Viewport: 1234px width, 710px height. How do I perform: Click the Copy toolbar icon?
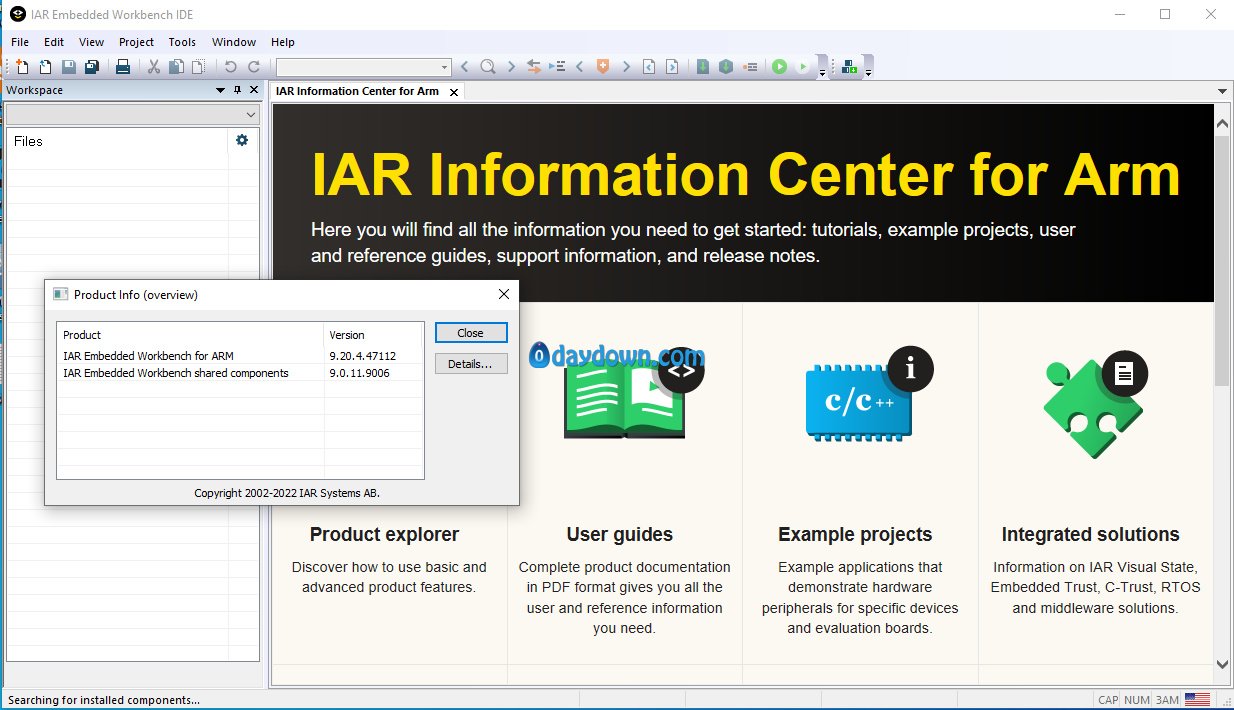tap(176, 67)
